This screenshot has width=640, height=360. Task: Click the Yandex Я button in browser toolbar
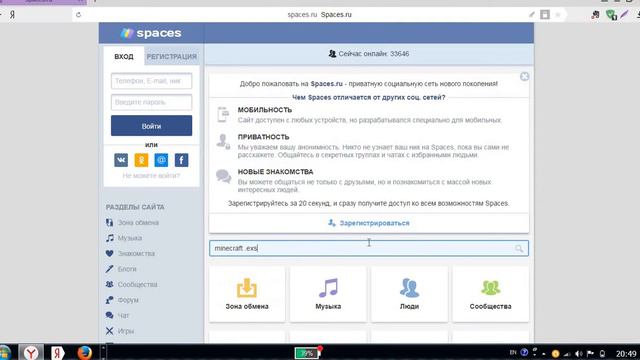click(12, 15)
